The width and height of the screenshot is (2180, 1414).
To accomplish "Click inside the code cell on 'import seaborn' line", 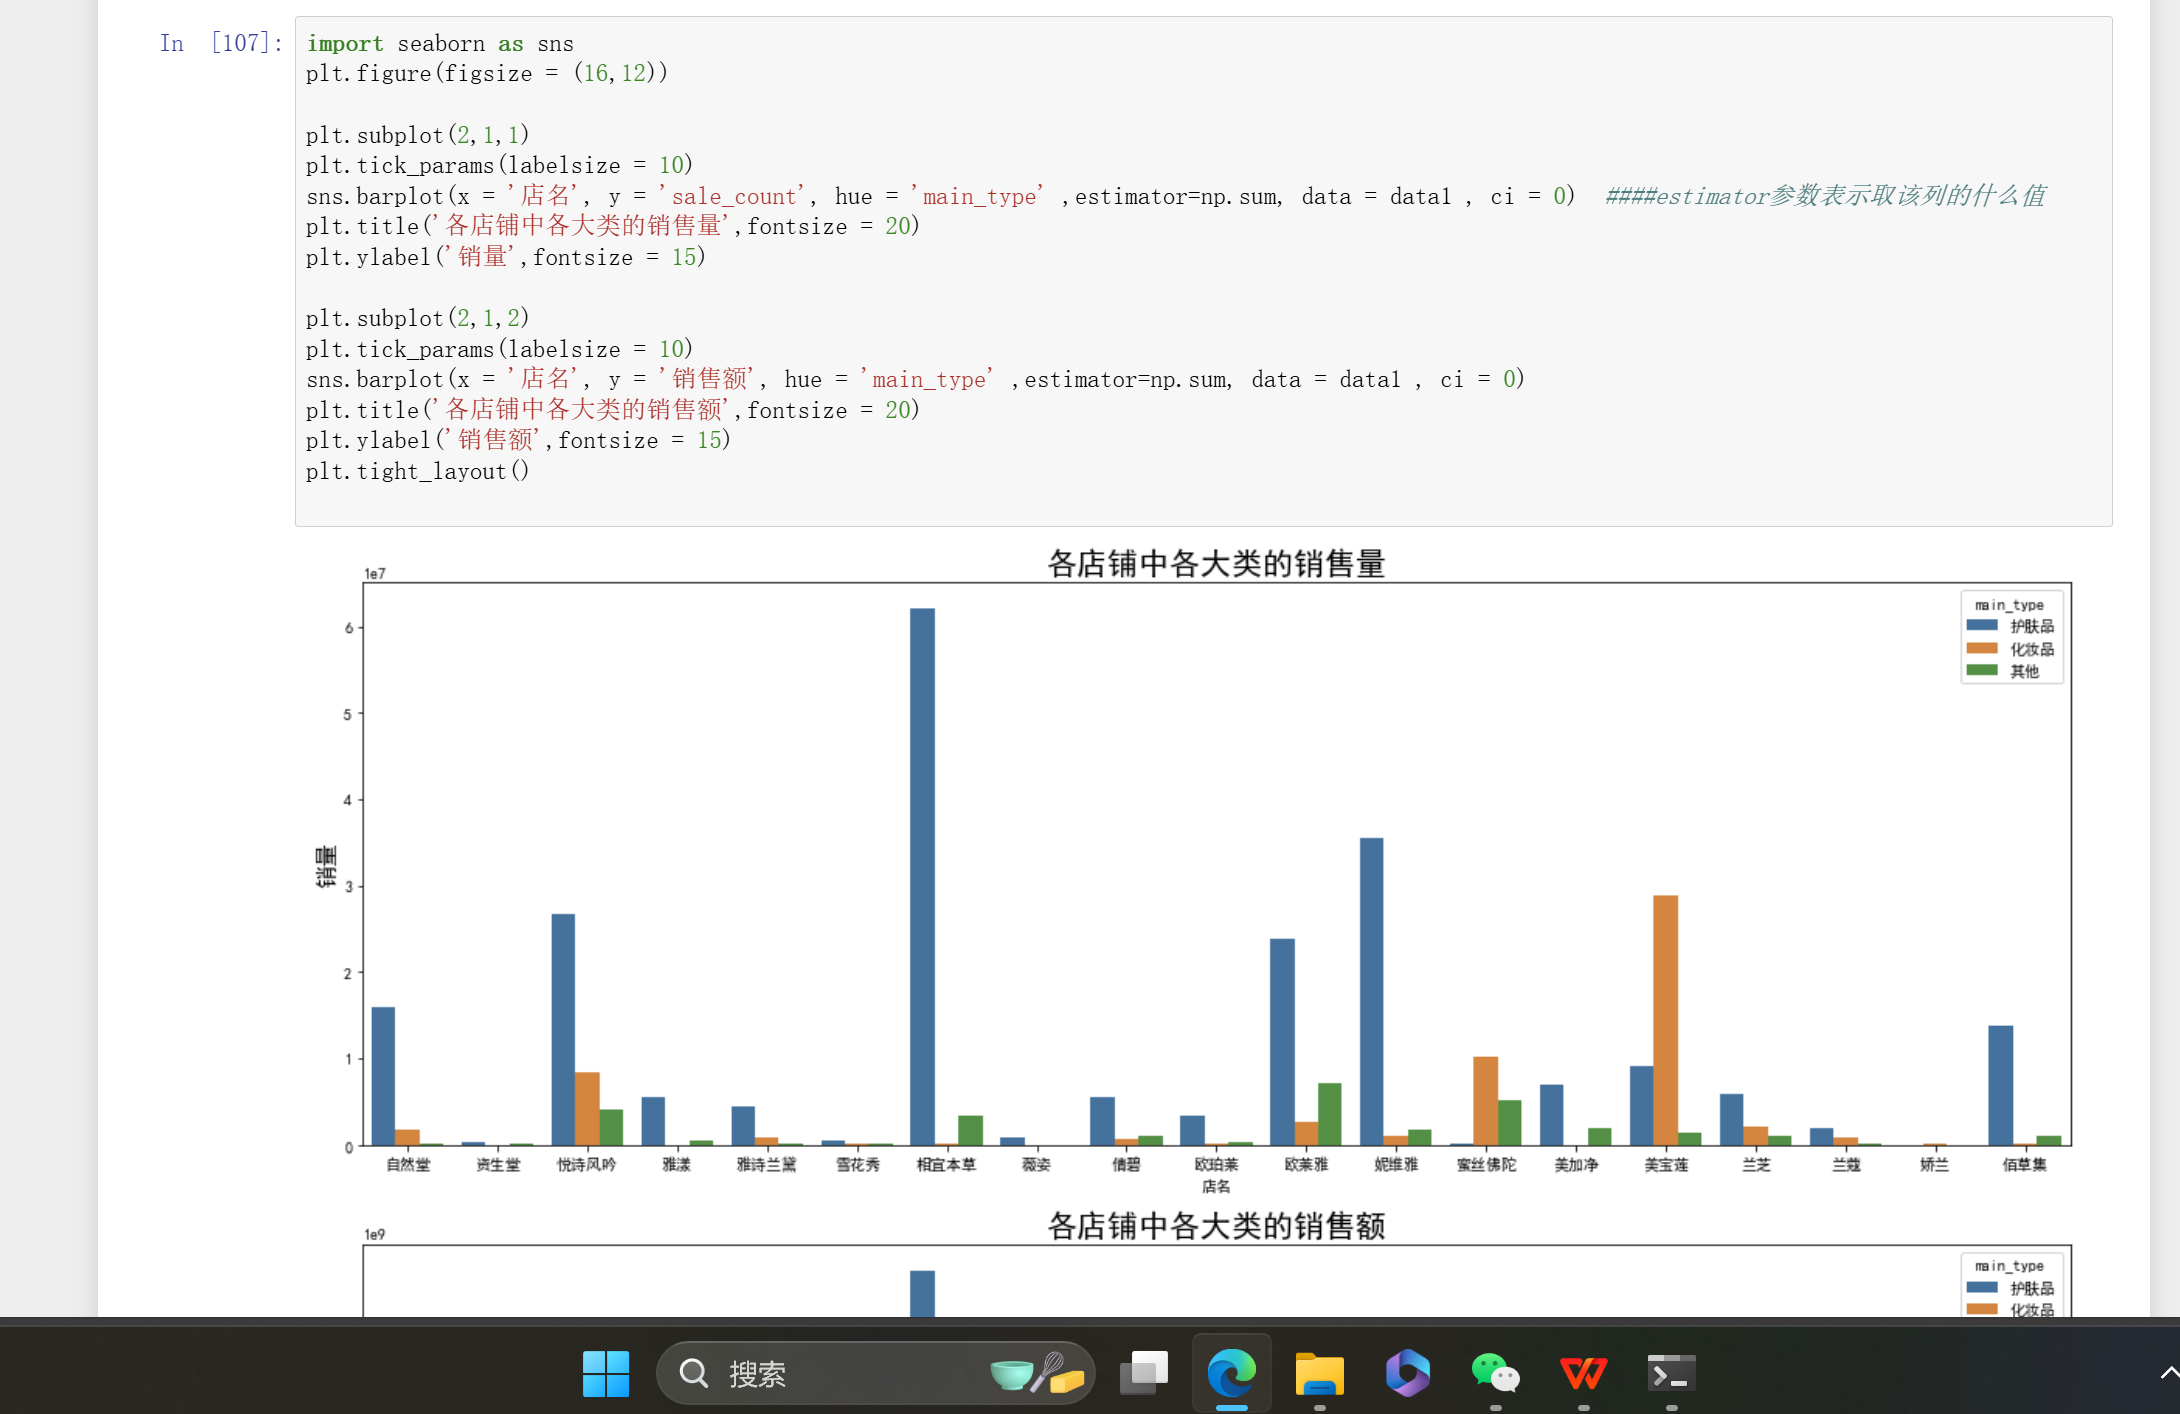I will [440, 44].
